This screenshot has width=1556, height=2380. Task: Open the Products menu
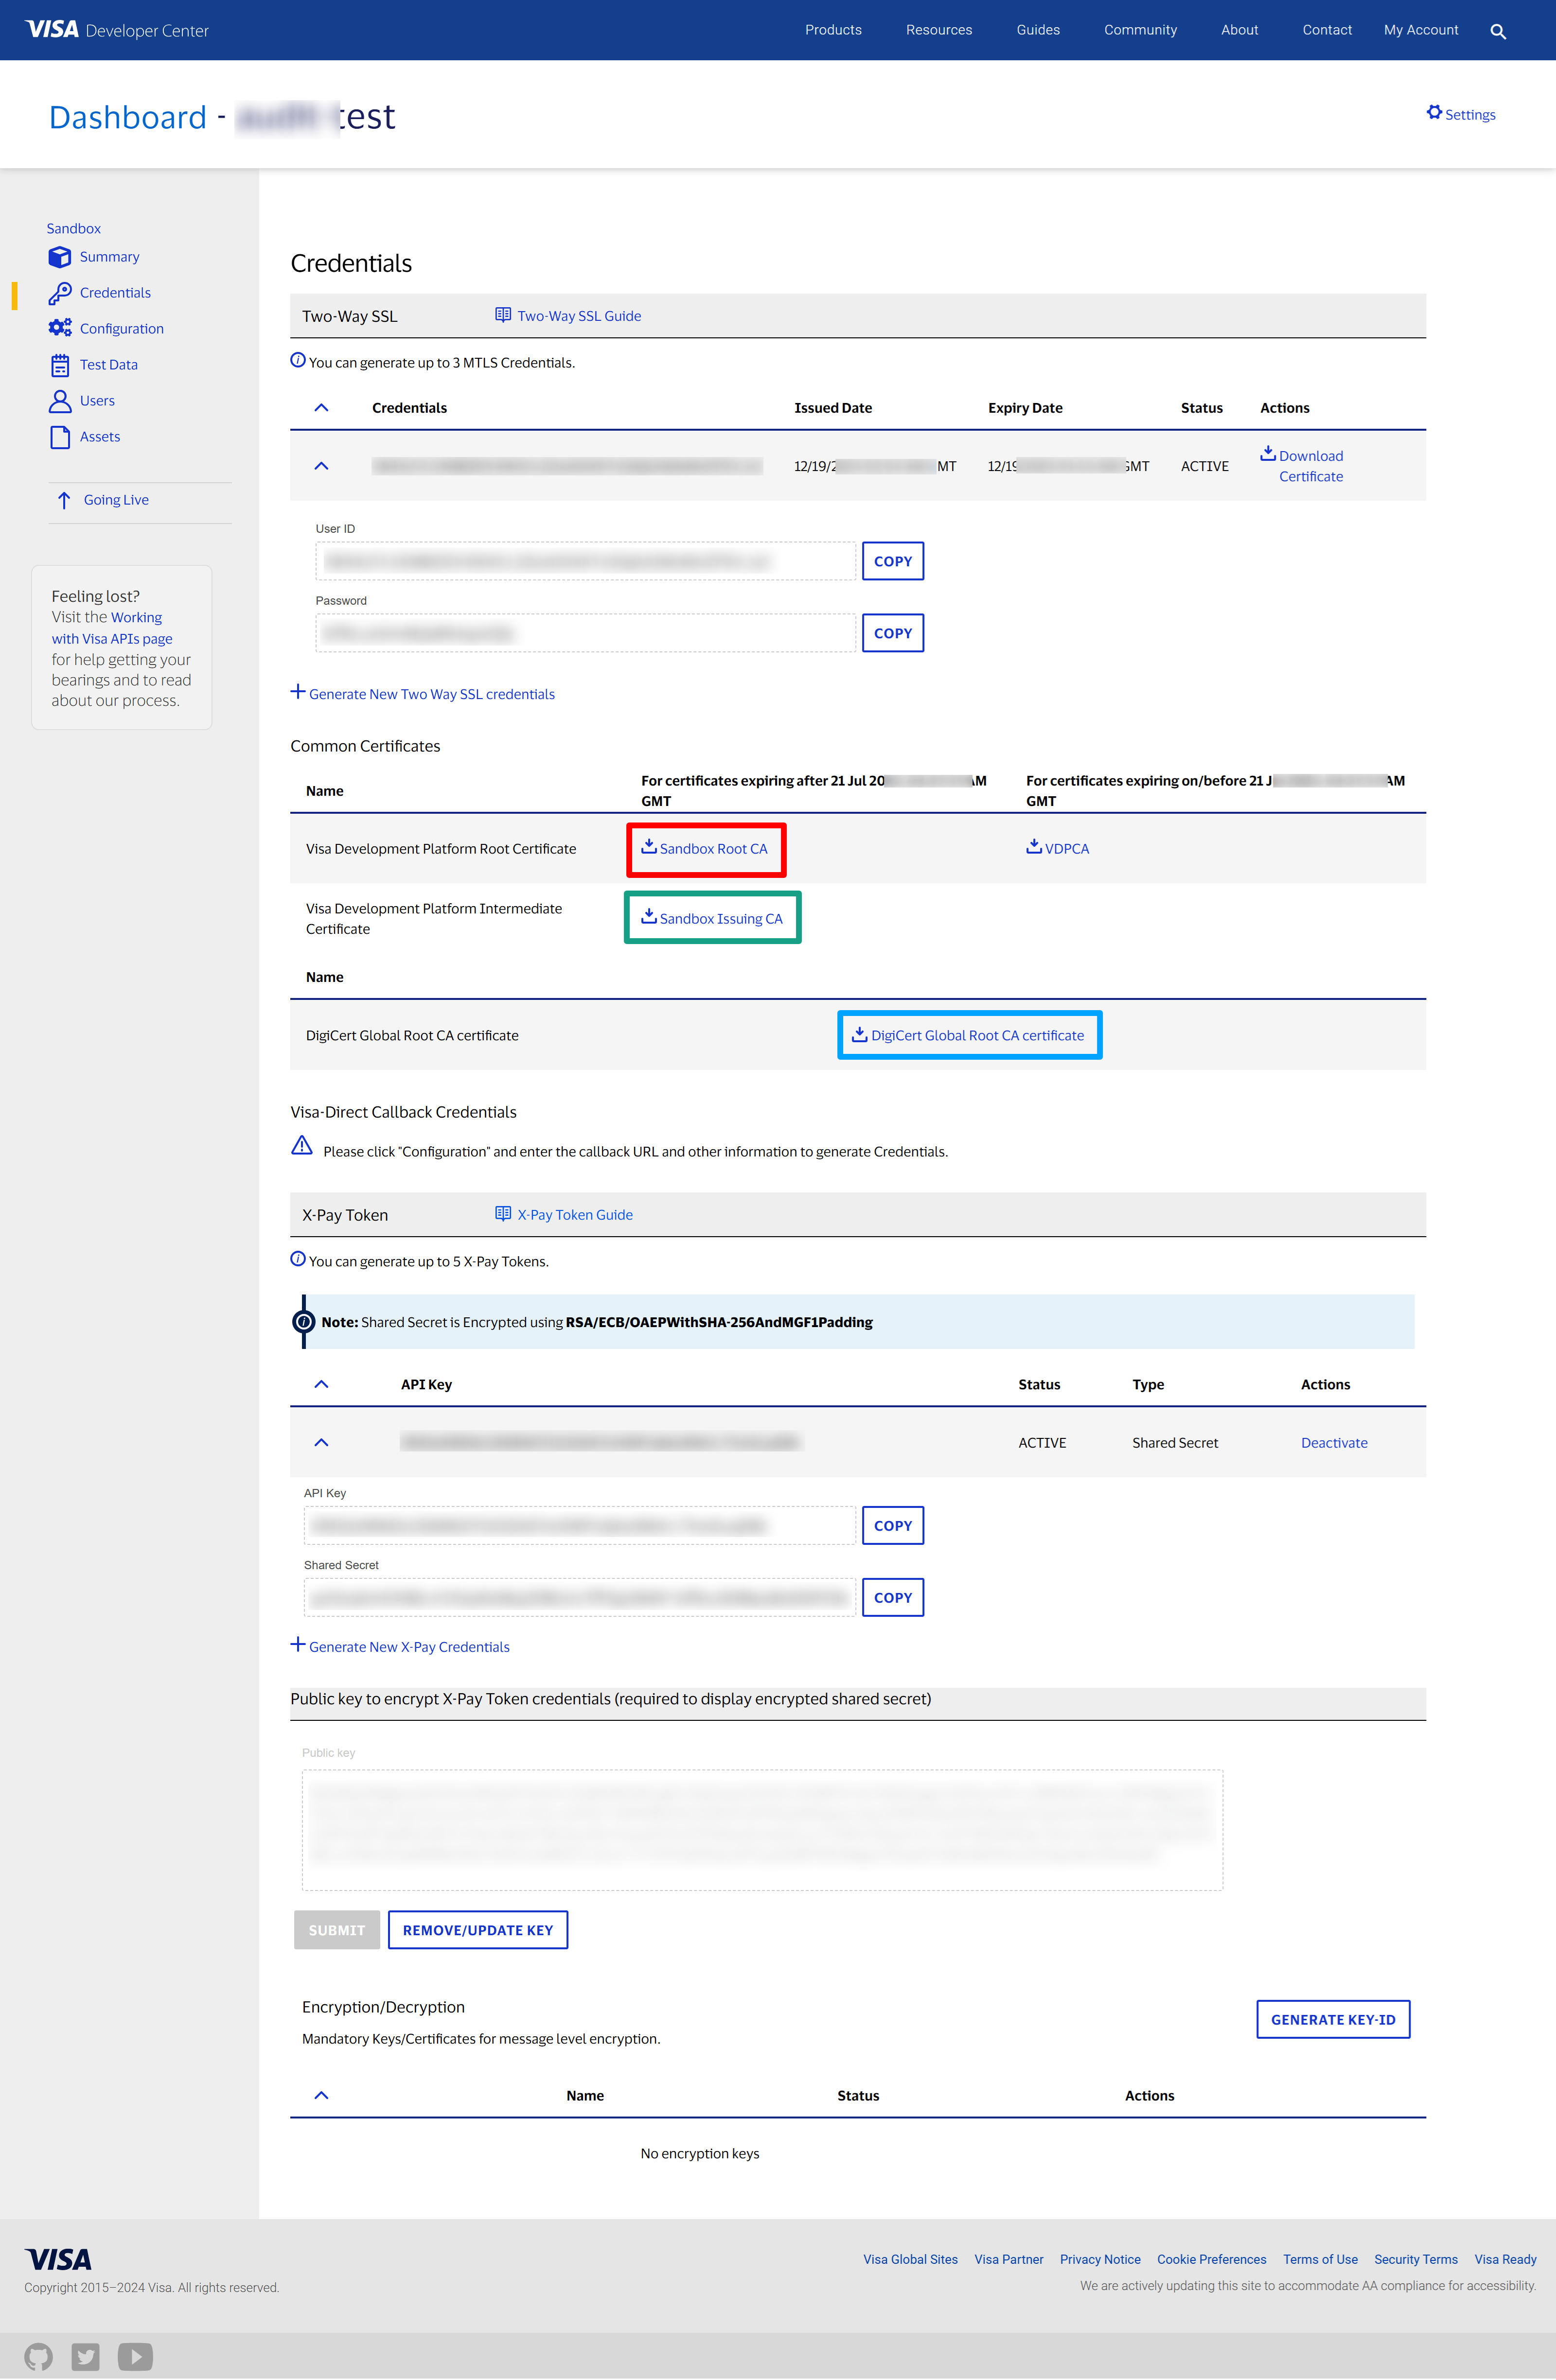pyautogui.click(x=833, y=30)
